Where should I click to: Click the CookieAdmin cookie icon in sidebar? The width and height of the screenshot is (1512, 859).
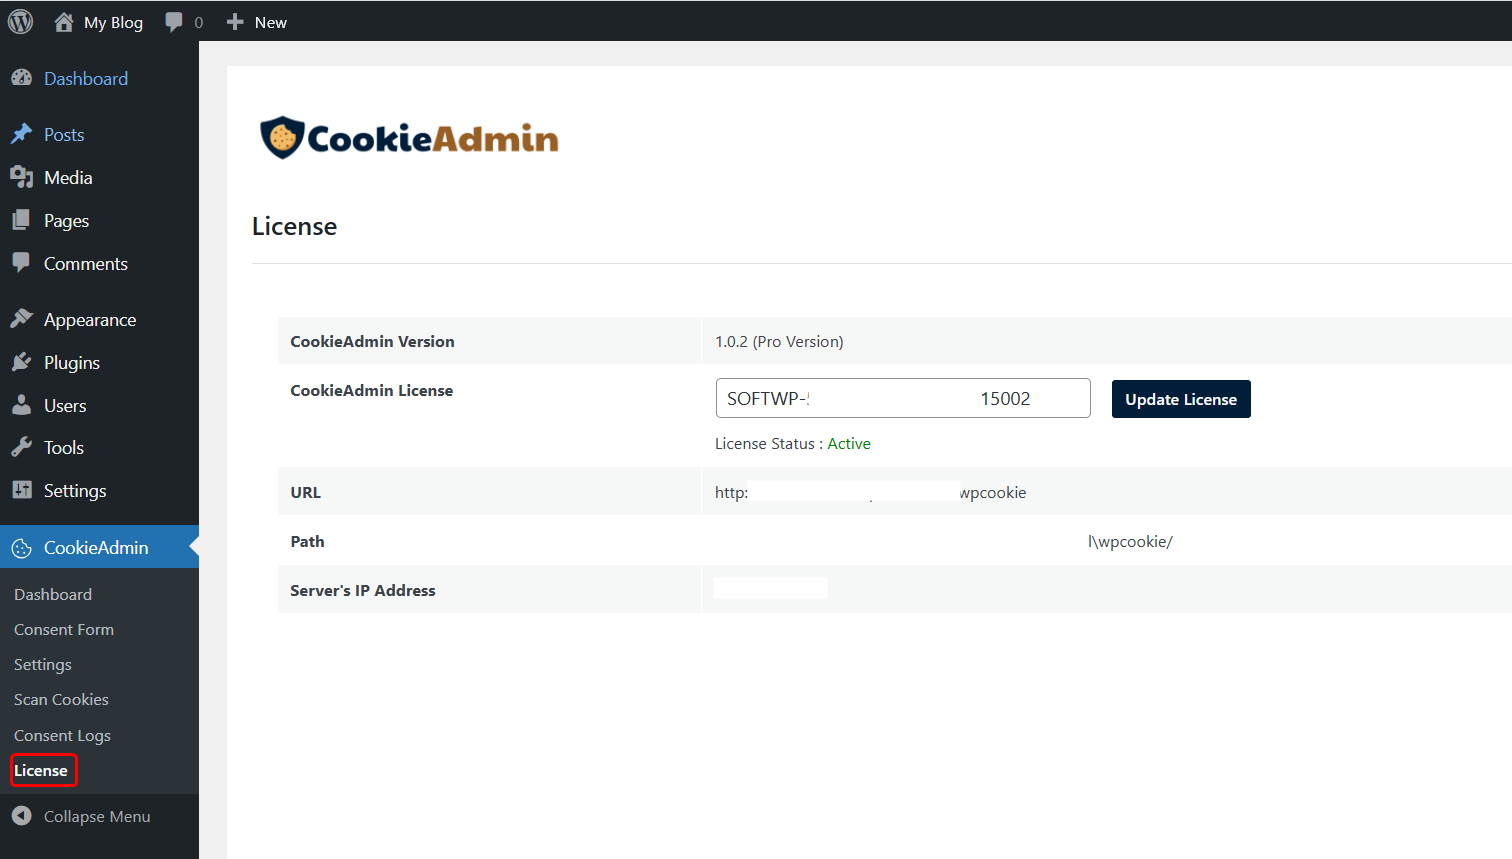point(21,548)
